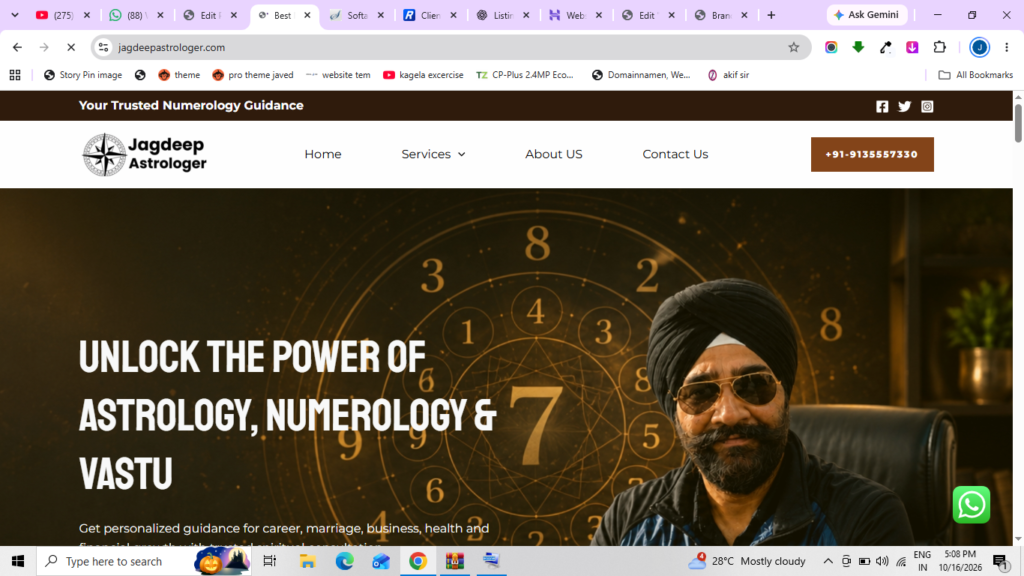This screenshot has width=1024, height=576.
Task: Open the Chrome three-dot menu
Action: (1006, 47)
